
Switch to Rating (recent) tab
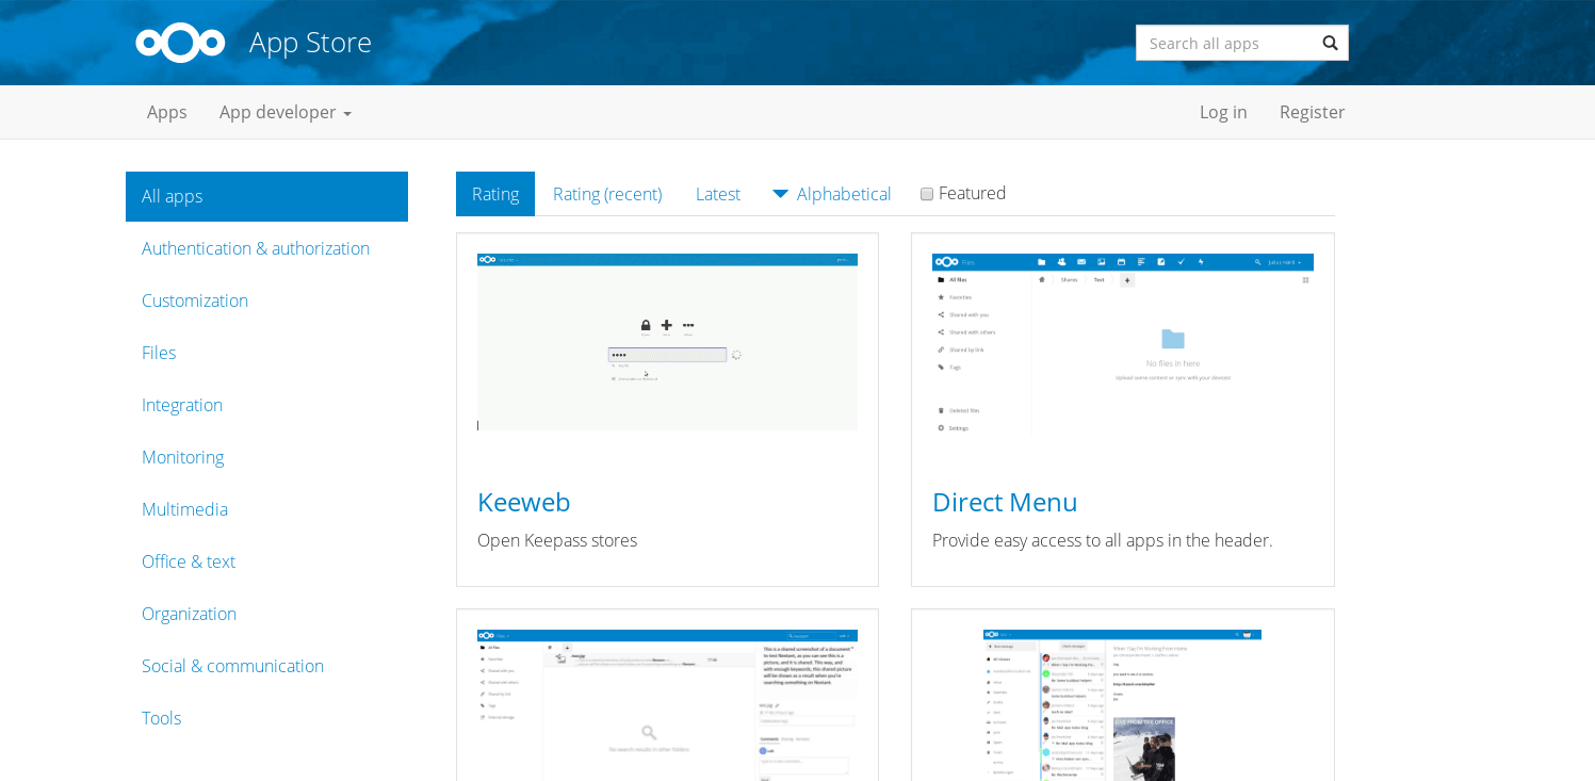tap(607, 194)
